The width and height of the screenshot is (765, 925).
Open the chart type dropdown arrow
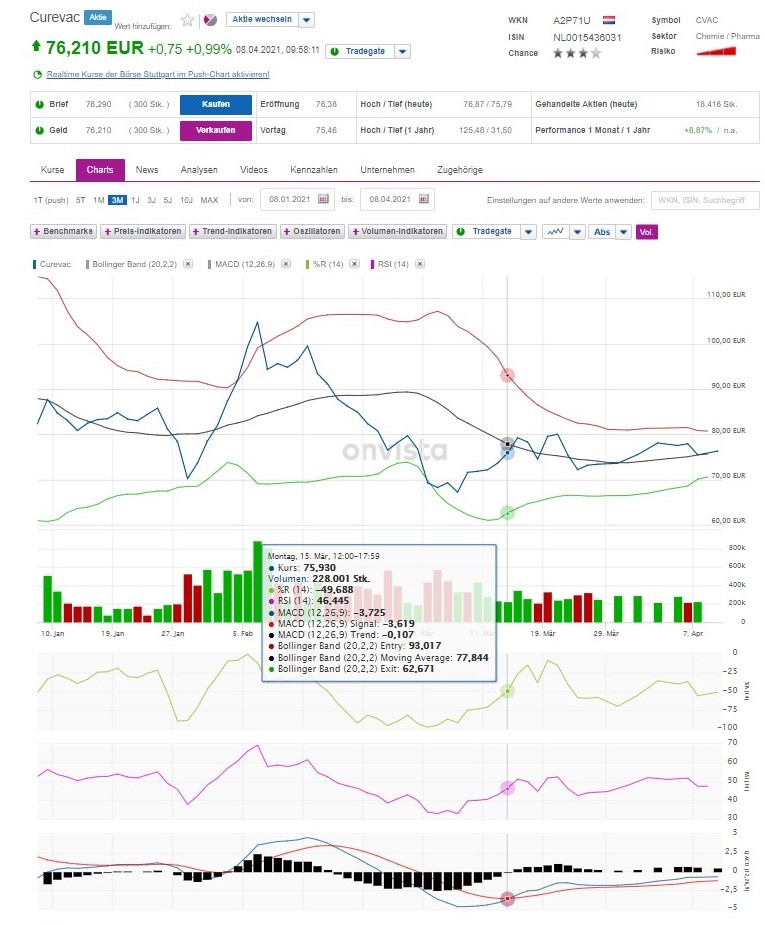[577, 232]
